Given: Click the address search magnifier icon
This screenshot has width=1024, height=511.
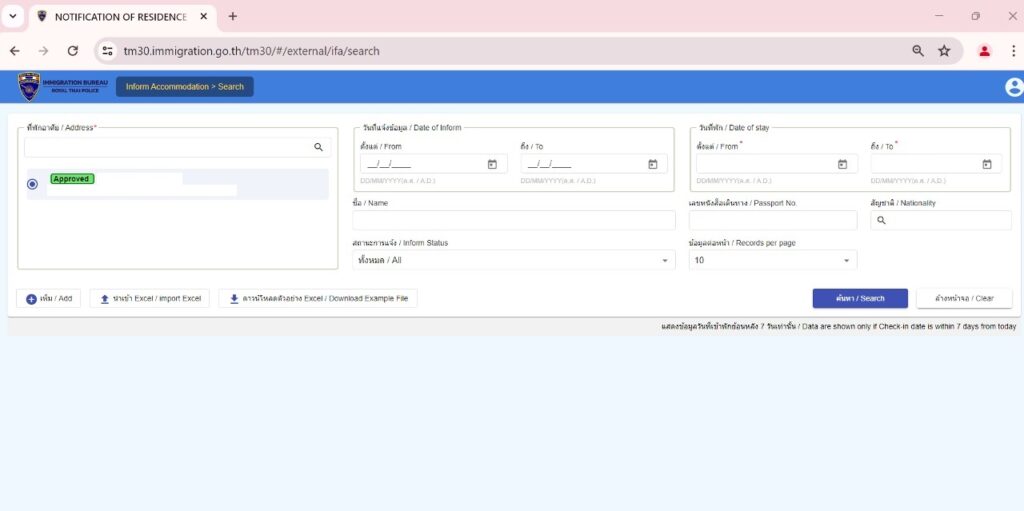Looking at the screenshot, I should point(318,147).
